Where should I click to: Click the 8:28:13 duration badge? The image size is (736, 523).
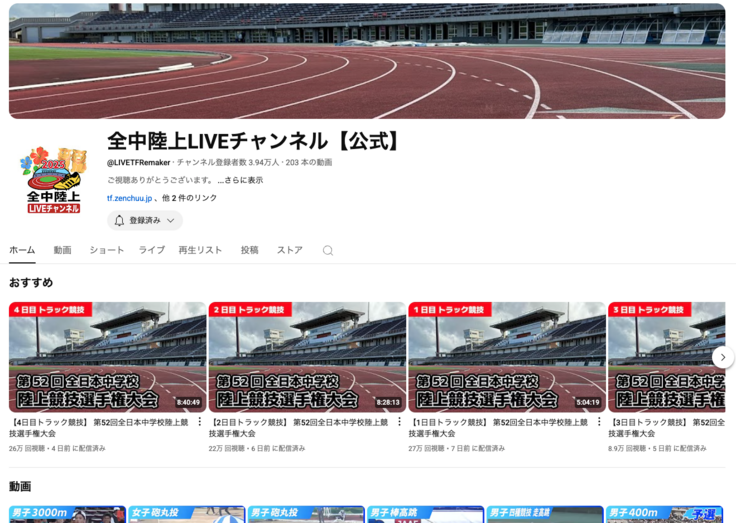388,402
